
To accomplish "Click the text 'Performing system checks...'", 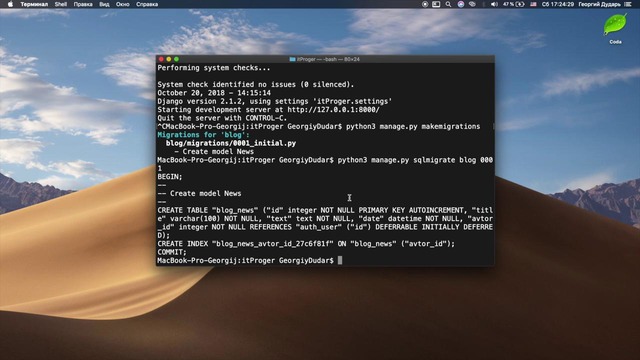I will 213,68.
